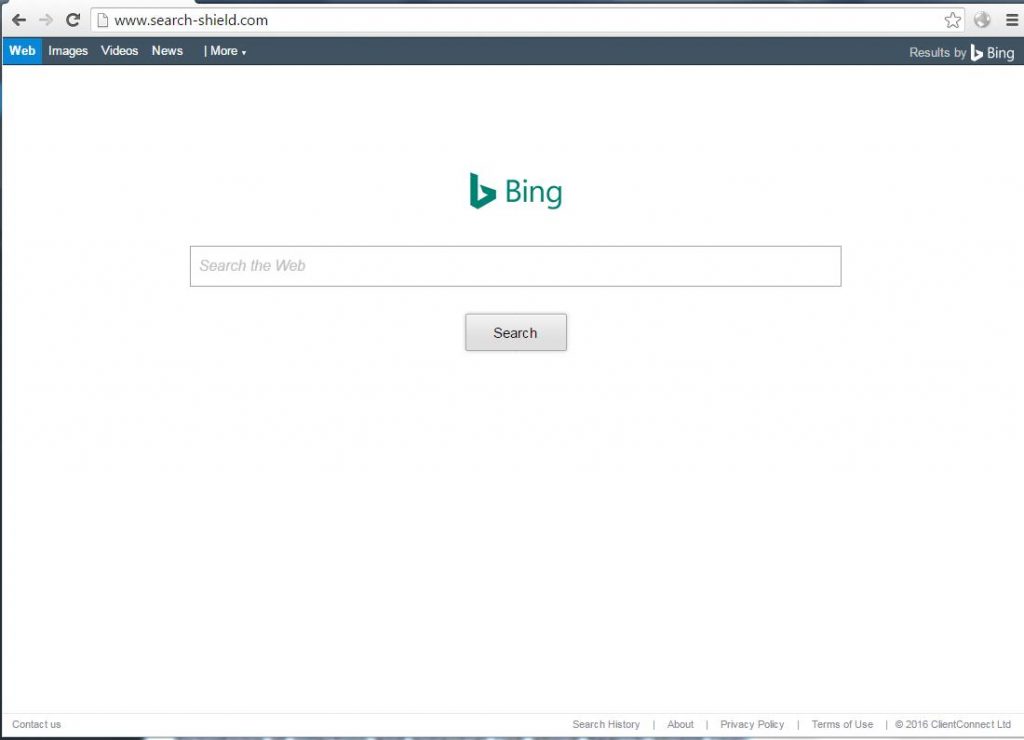Image resolution: width=1024 pixels, height=740 pixels.
Task: Select the Web tab
Action: [22, 51]
